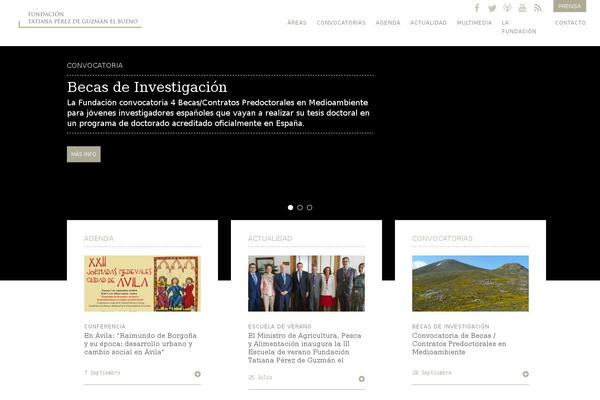Open the Multimedia menu item
This screenshot has width=600, height=400.
pos(474,22)
